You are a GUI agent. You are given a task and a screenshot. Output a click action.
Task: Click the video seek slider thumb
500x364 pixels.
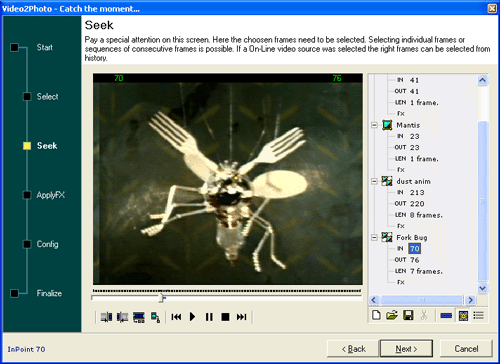[x=161, y=297]
